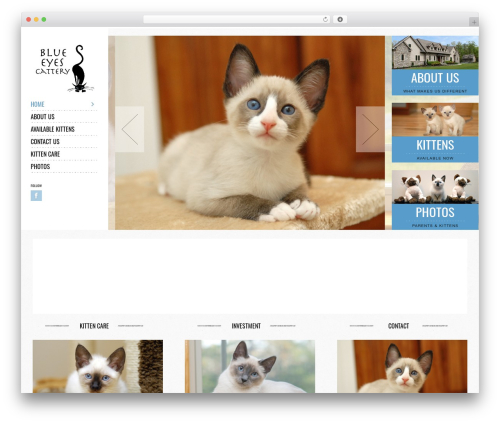Screen dimensions: 500x423
Task: Click chevron beside Home menu item
Action: pyautogui.click(x=92, y=104)
